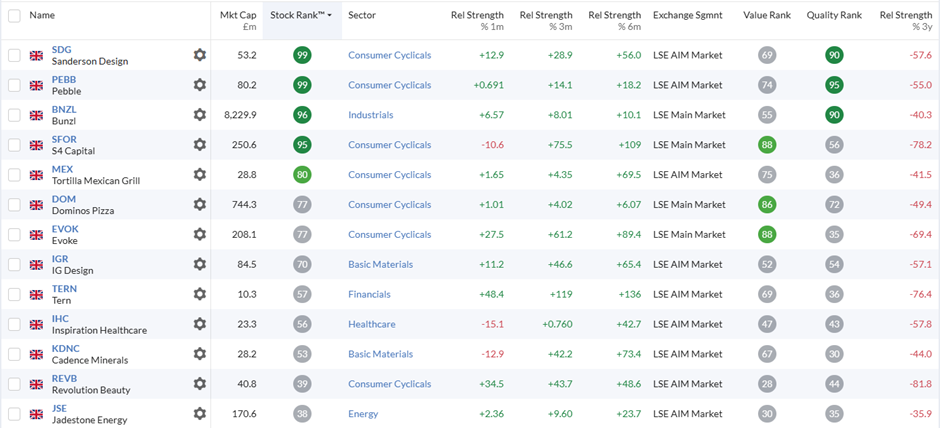This screenshot has height=428, width=940.
Task: Tick the checkbox for DOM Dominos Pizza
Action: coord(14,204)
